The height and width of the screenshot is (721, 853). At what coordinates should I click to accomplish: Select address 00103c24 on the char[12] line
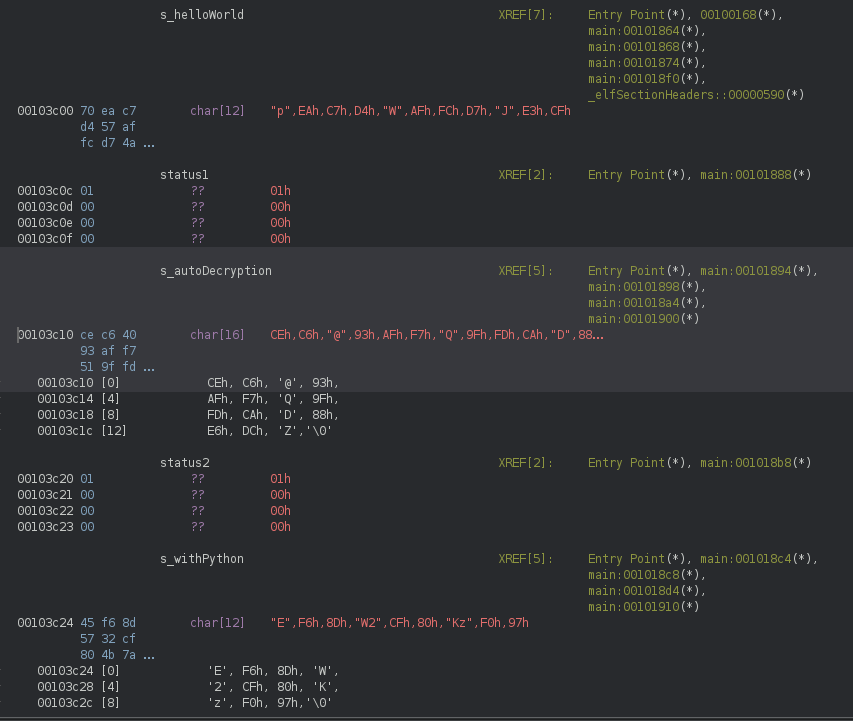tap(45, 623)
